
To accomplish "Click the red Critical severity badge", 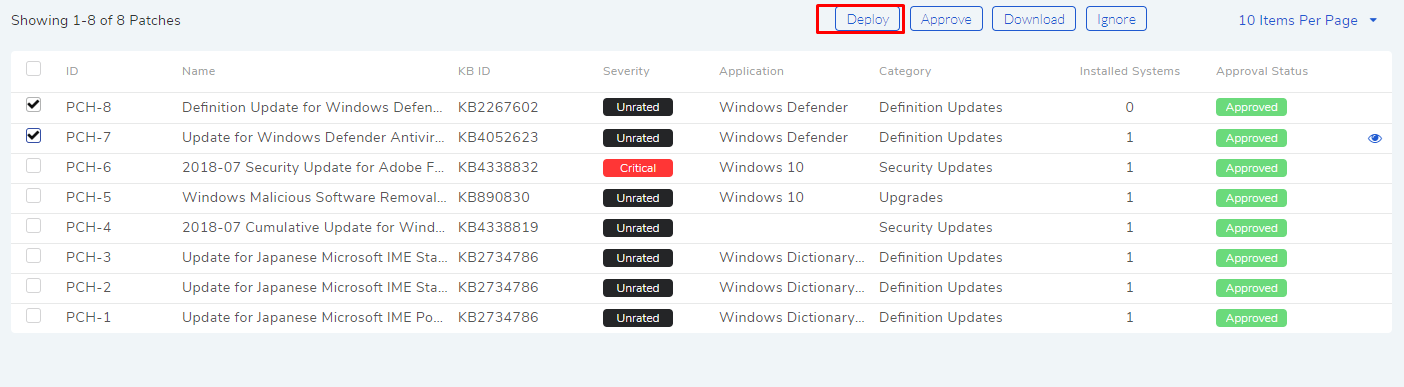I will pos(638,168).
